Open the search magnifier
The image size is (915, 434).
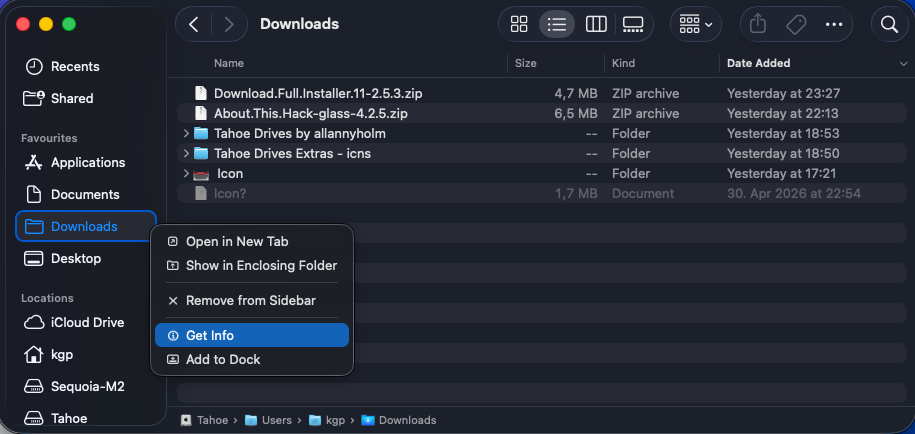(x=889, y=24)
